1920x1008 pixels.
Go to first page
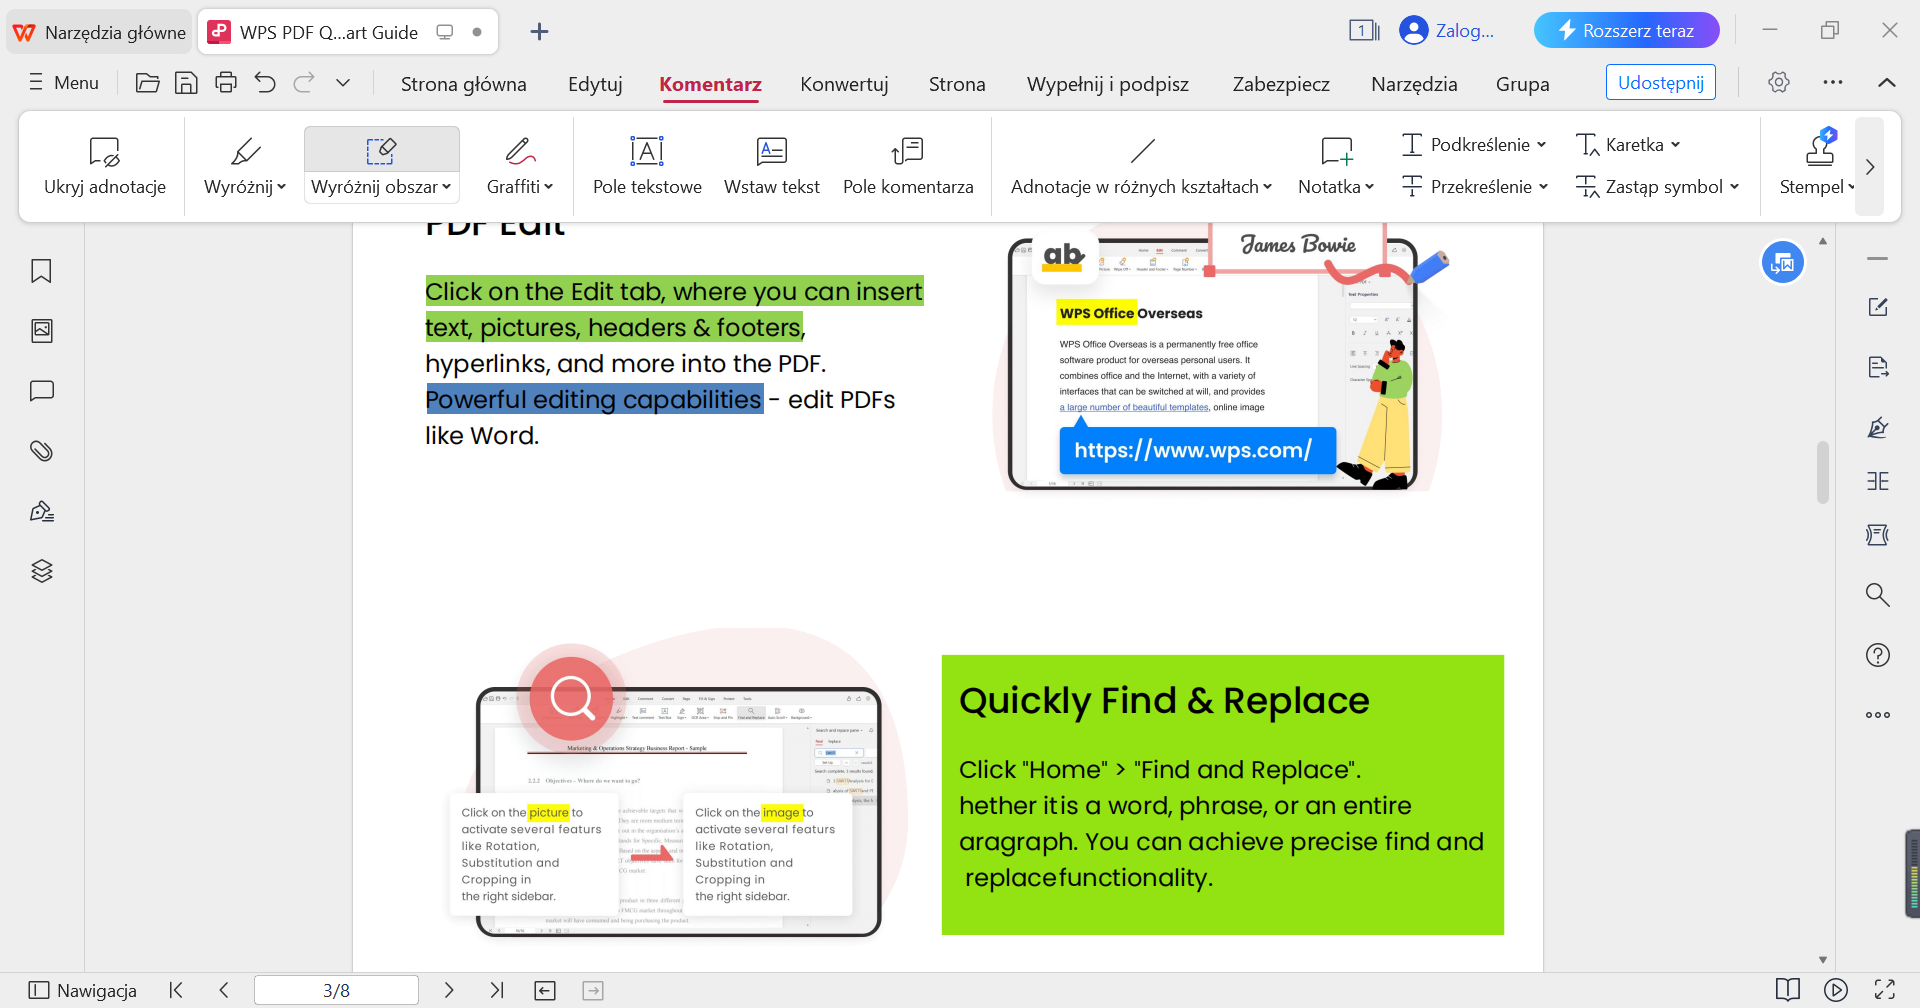click(176, 990)
